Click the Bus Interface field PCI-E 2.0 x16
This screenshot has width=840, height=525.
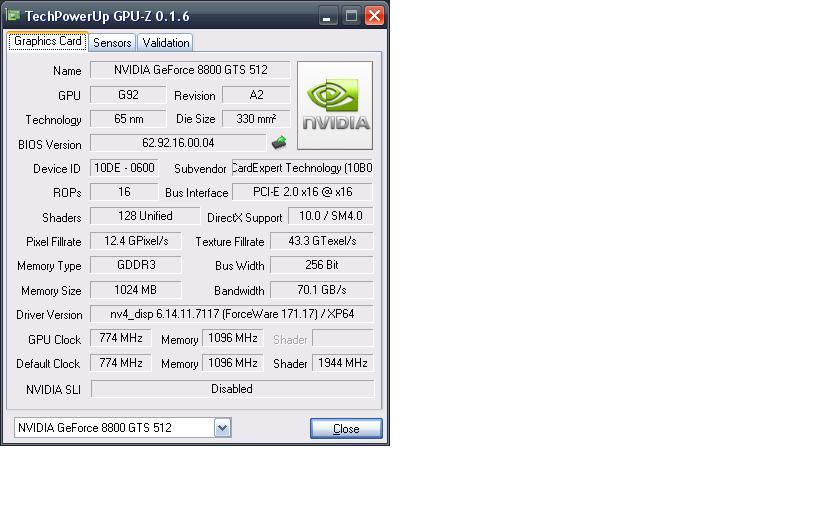(302, 192)
